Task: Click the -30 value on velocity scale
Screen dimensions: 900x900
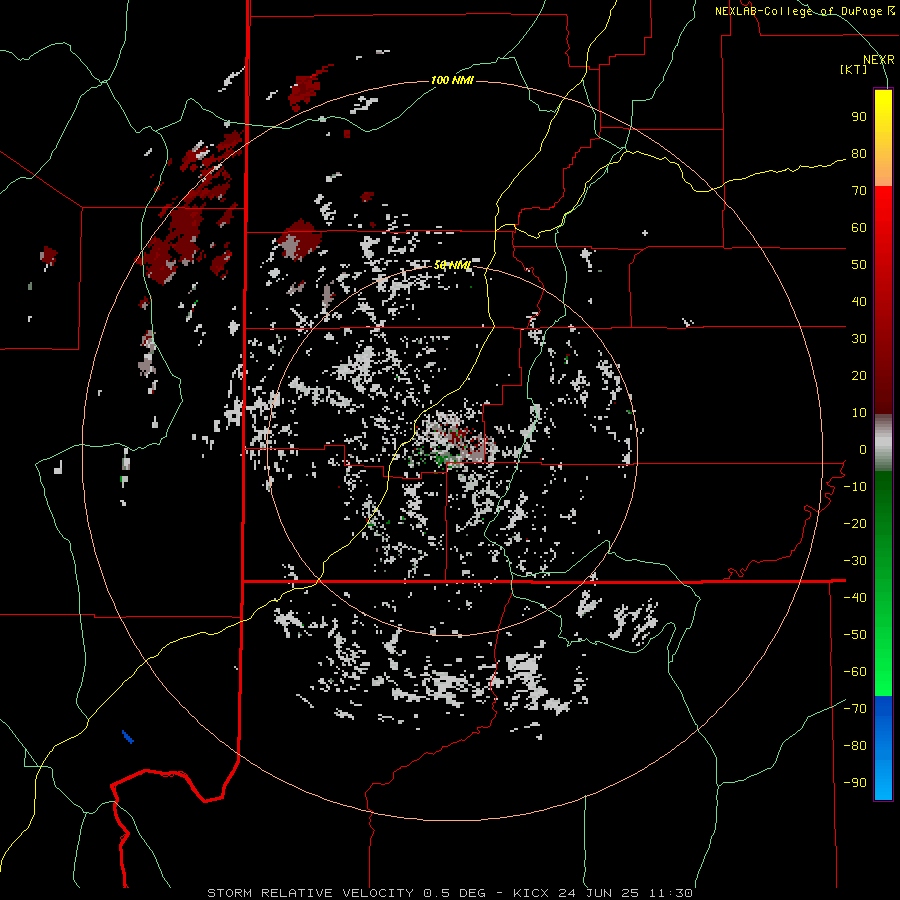Action: click(x=855, y=561)
